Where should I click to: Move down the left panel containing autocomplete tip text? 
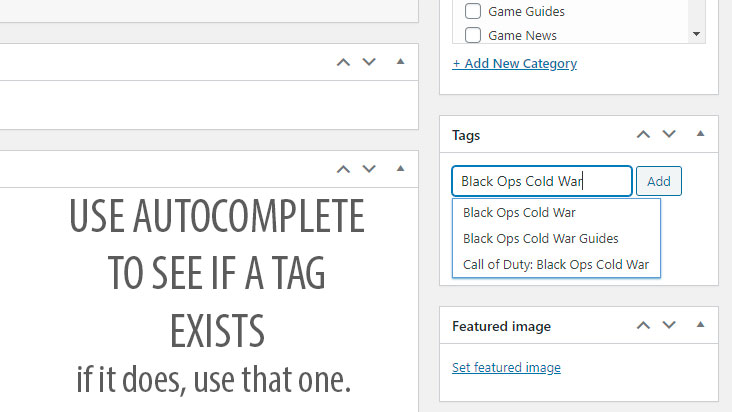pyautogui.click(x=369, y=168)
